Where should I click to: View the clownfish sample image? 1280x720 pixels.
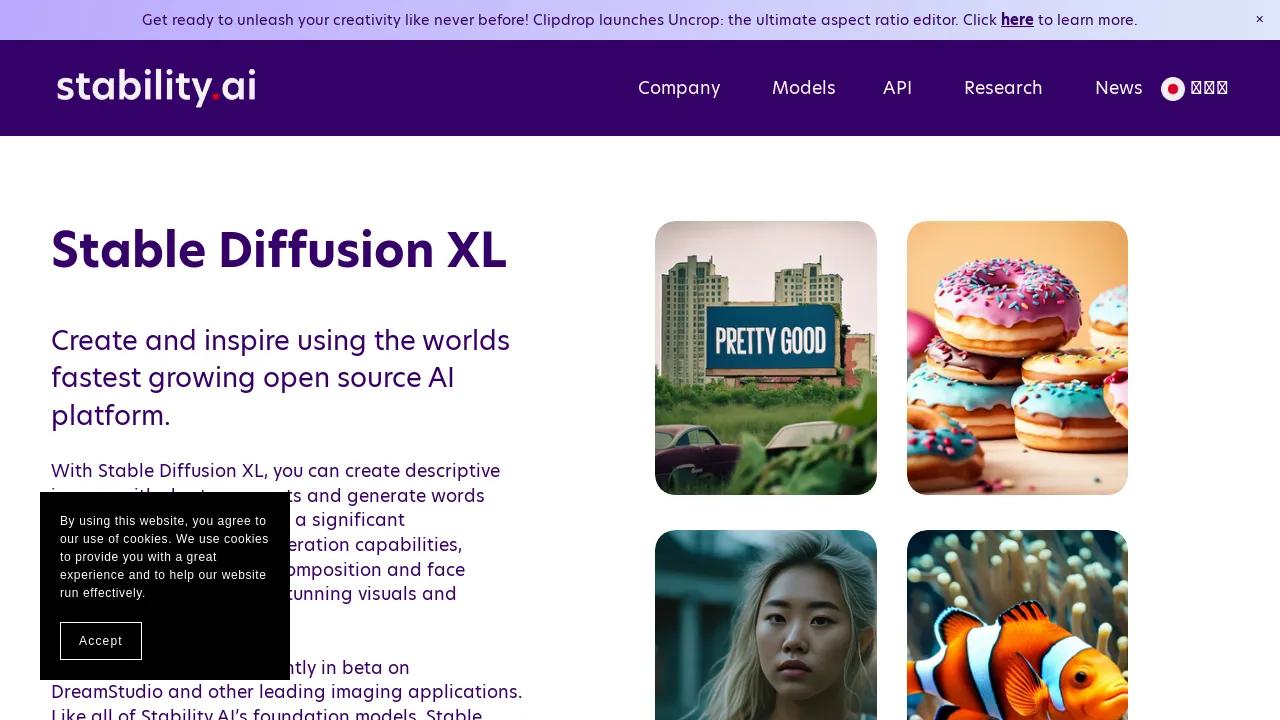pos(1017,625)
